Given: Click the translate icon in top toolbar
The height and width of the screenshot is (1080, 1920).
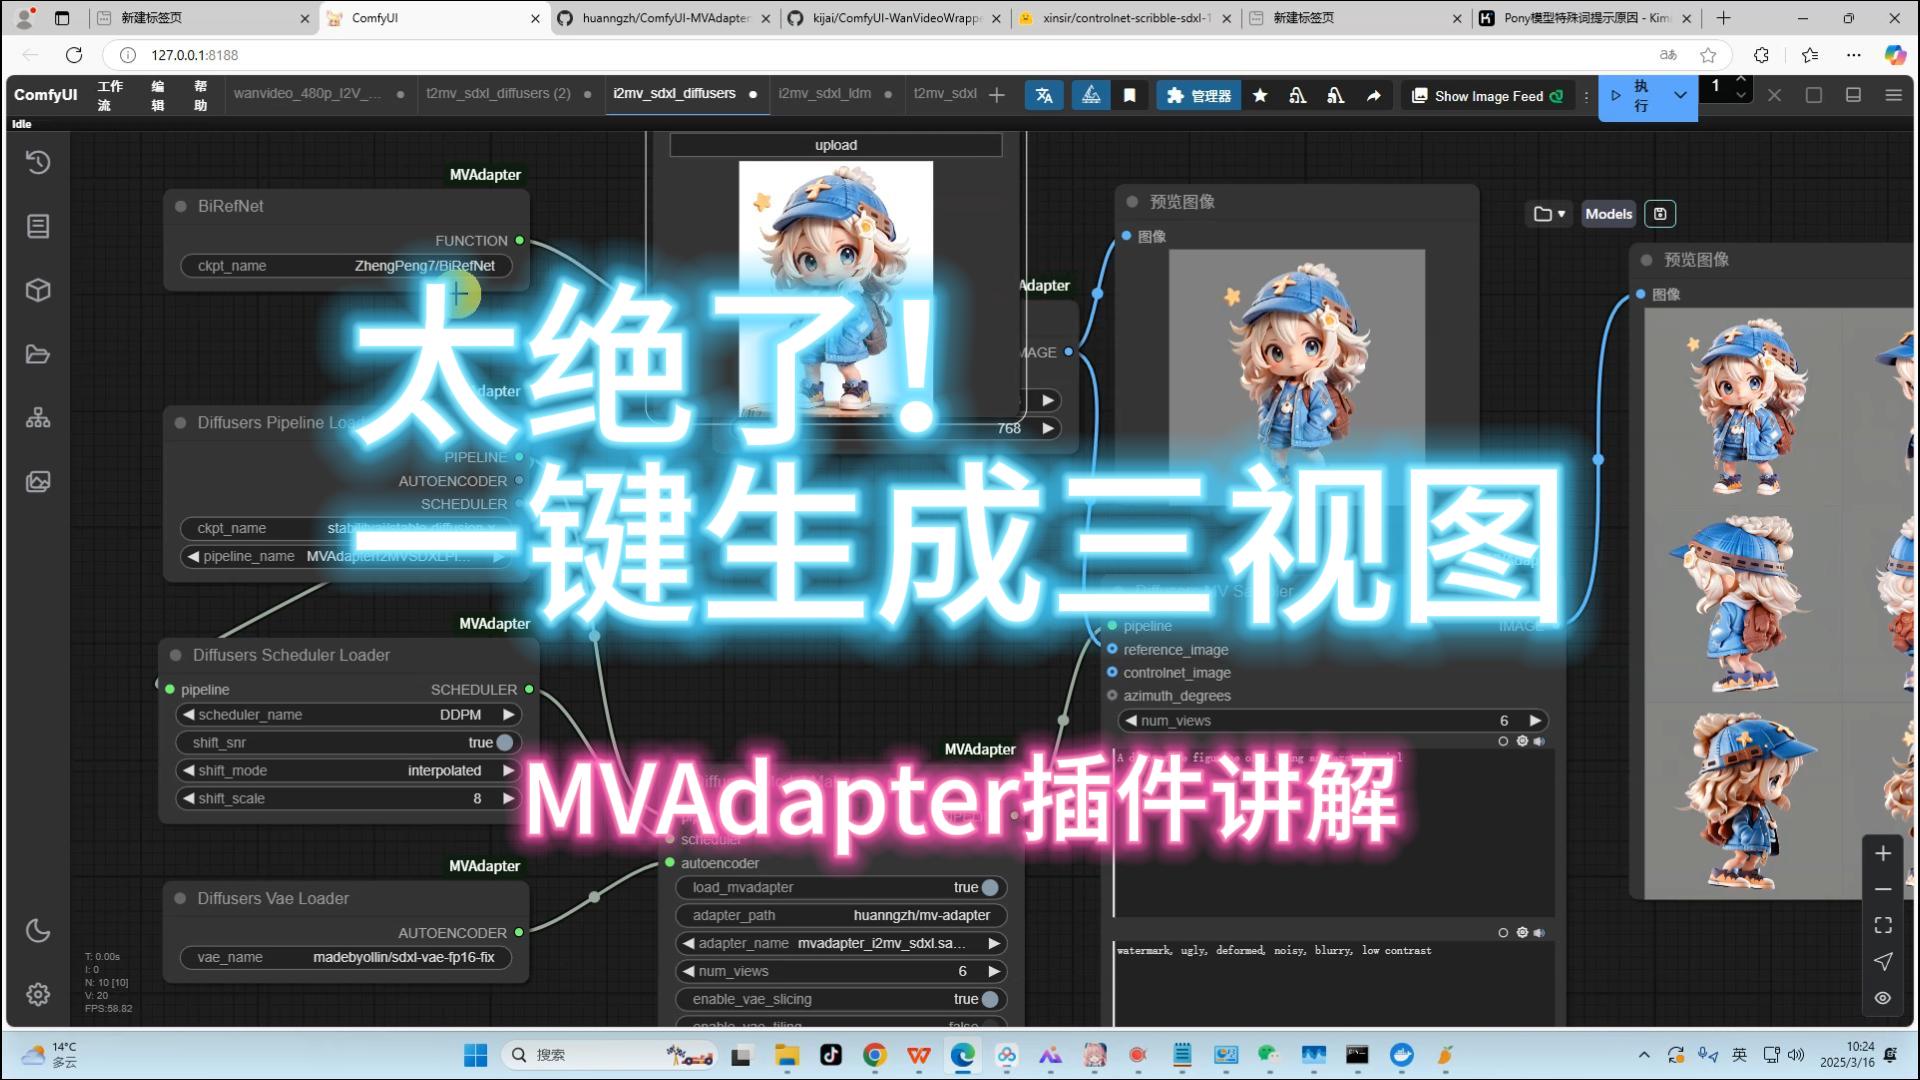Looking at the screenshot, I should point(1044,95).
